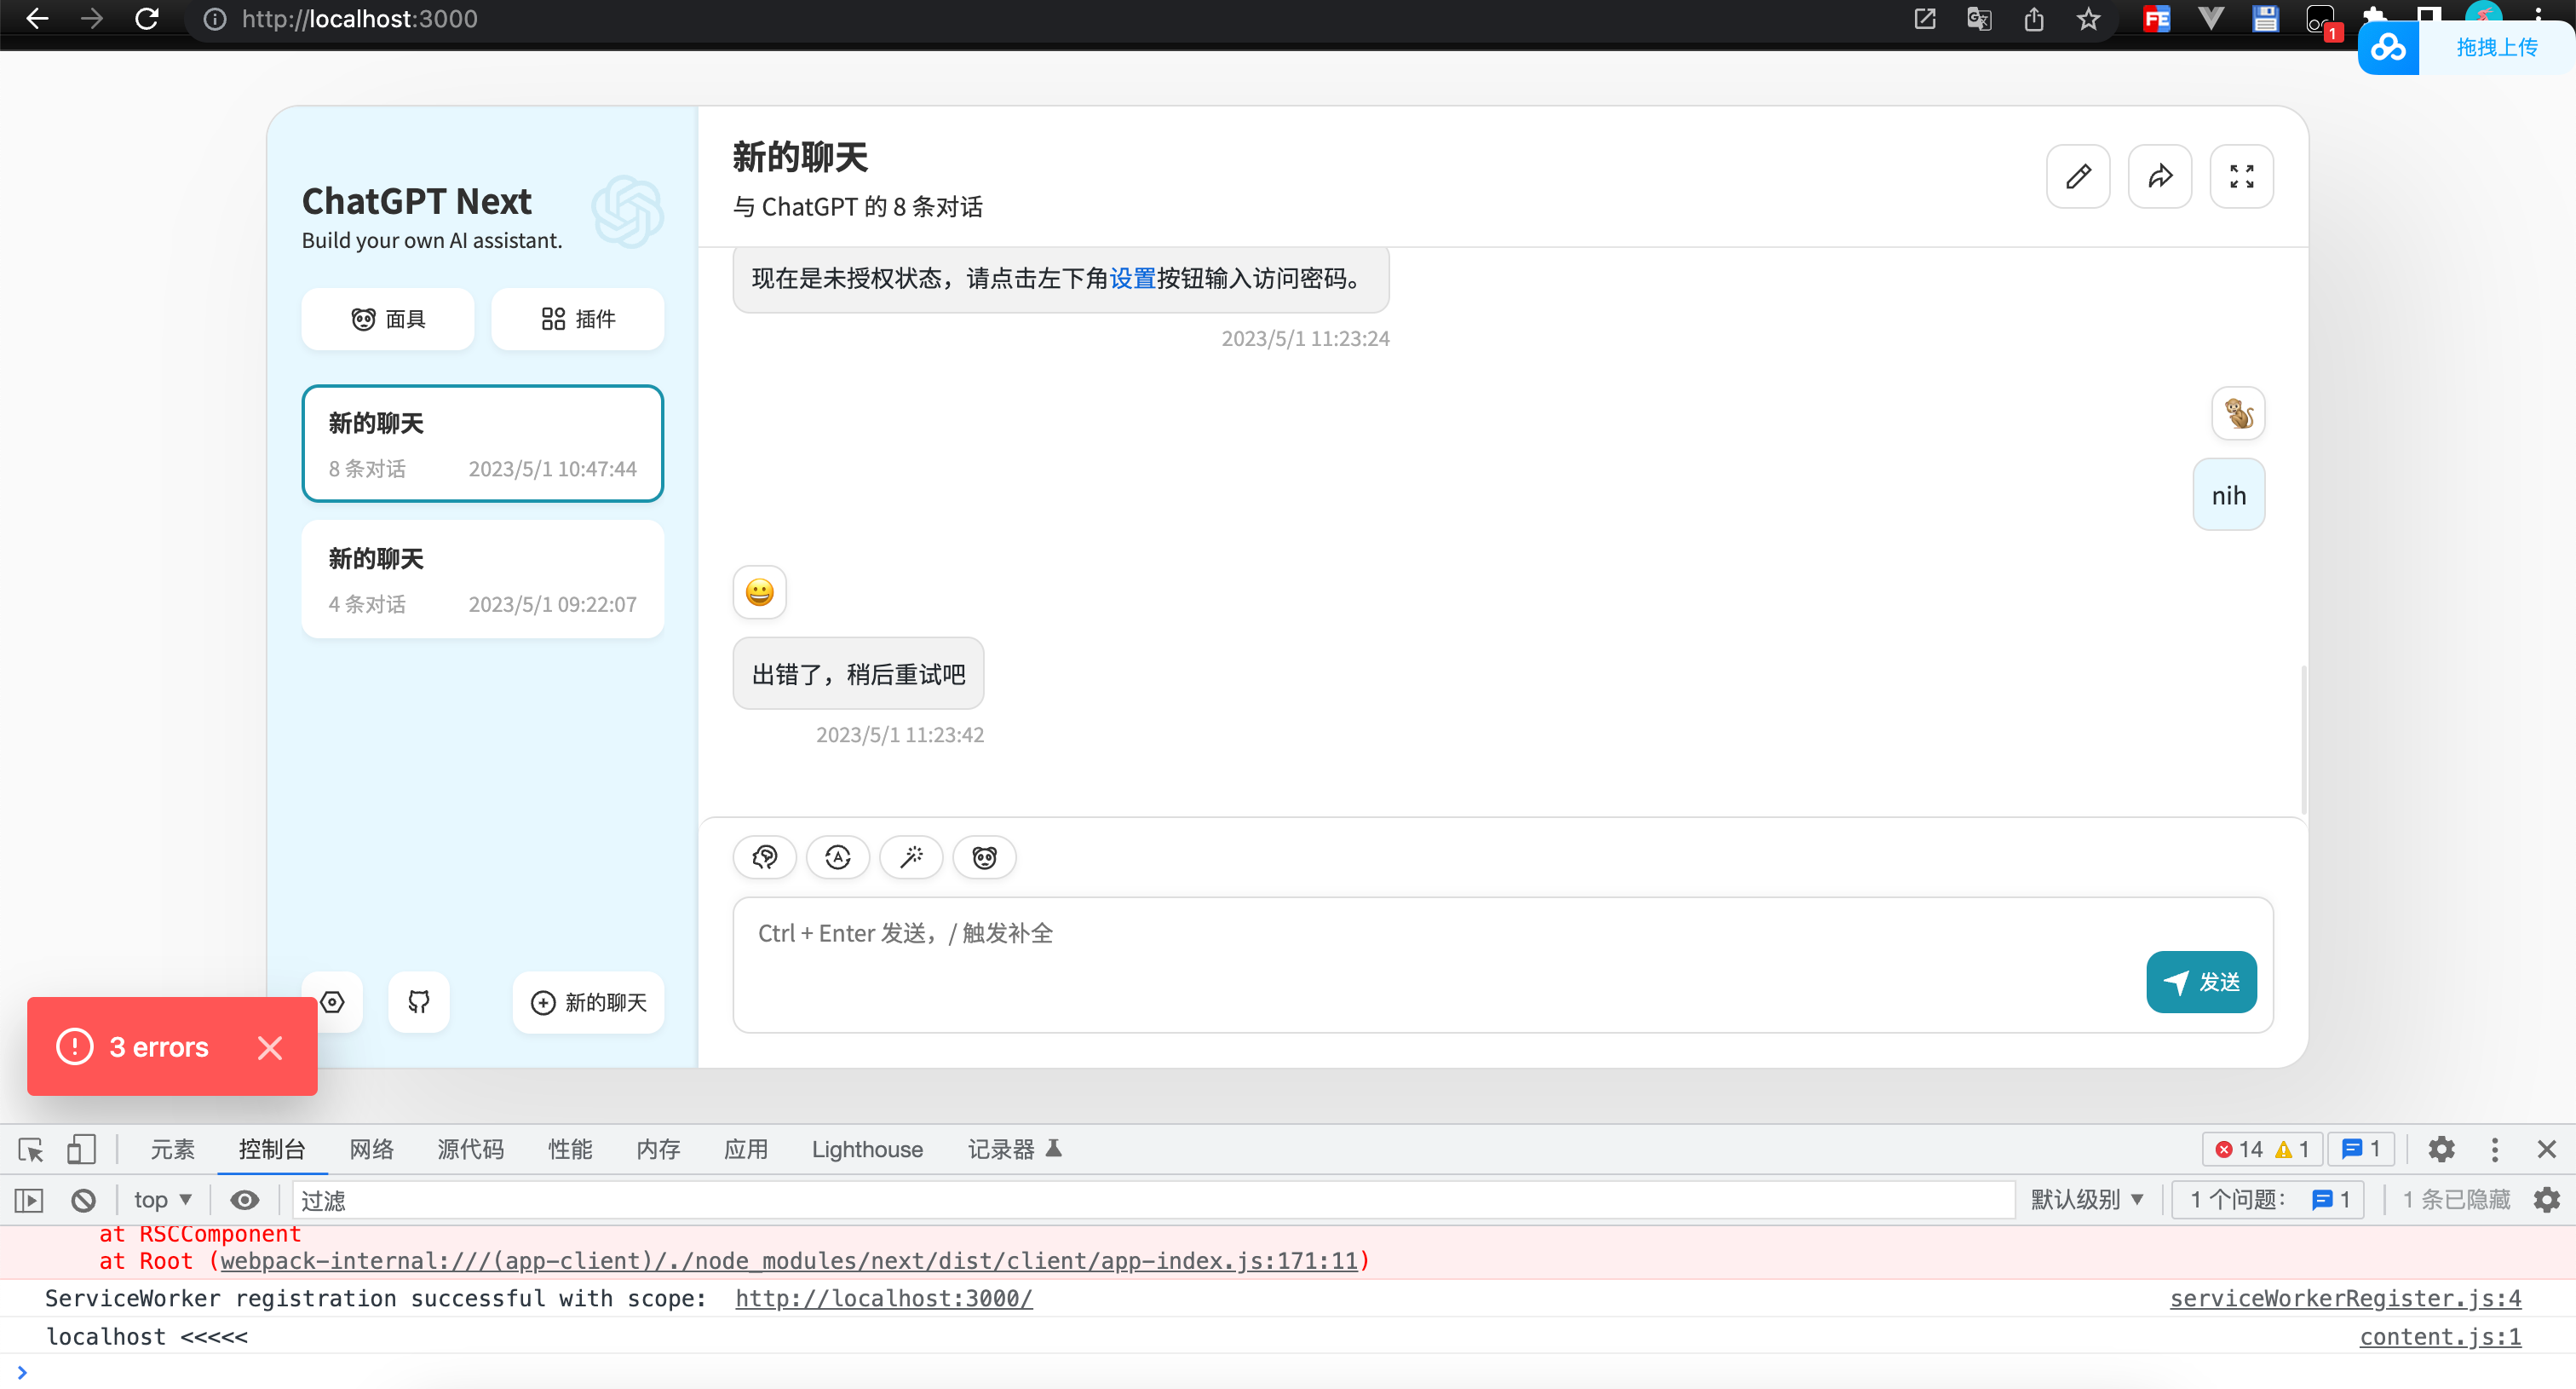Open the Lighthouse tab in DevTools
2576x1389 pixels.
[866, 1149]
